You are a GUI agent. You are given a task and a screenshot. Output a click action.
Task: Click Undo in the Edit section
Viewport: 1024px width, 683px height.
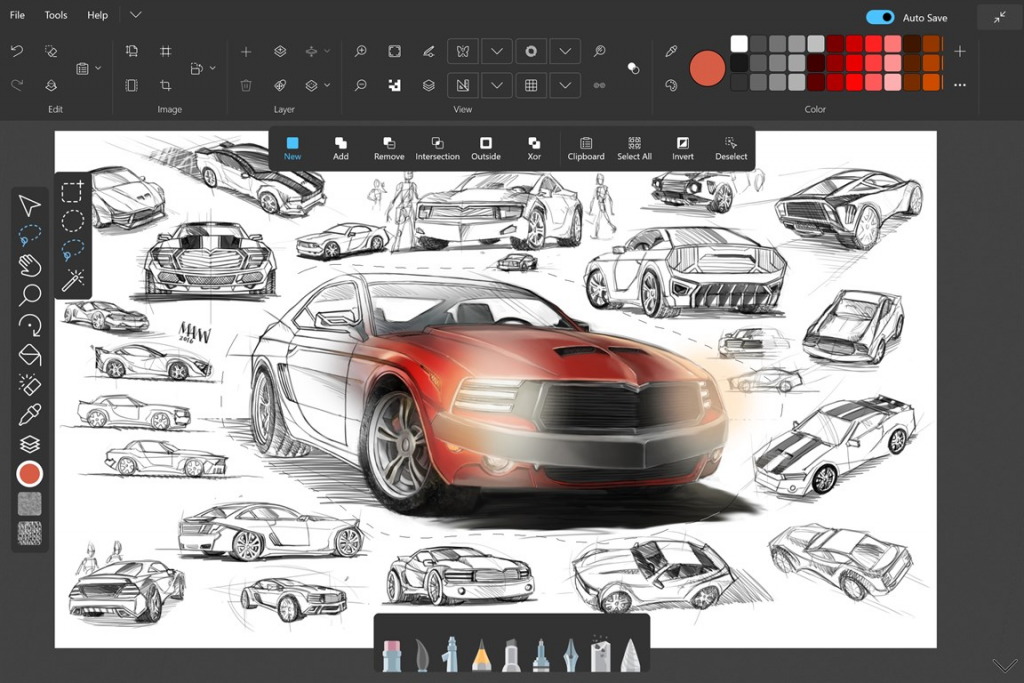tap(17, 50)
